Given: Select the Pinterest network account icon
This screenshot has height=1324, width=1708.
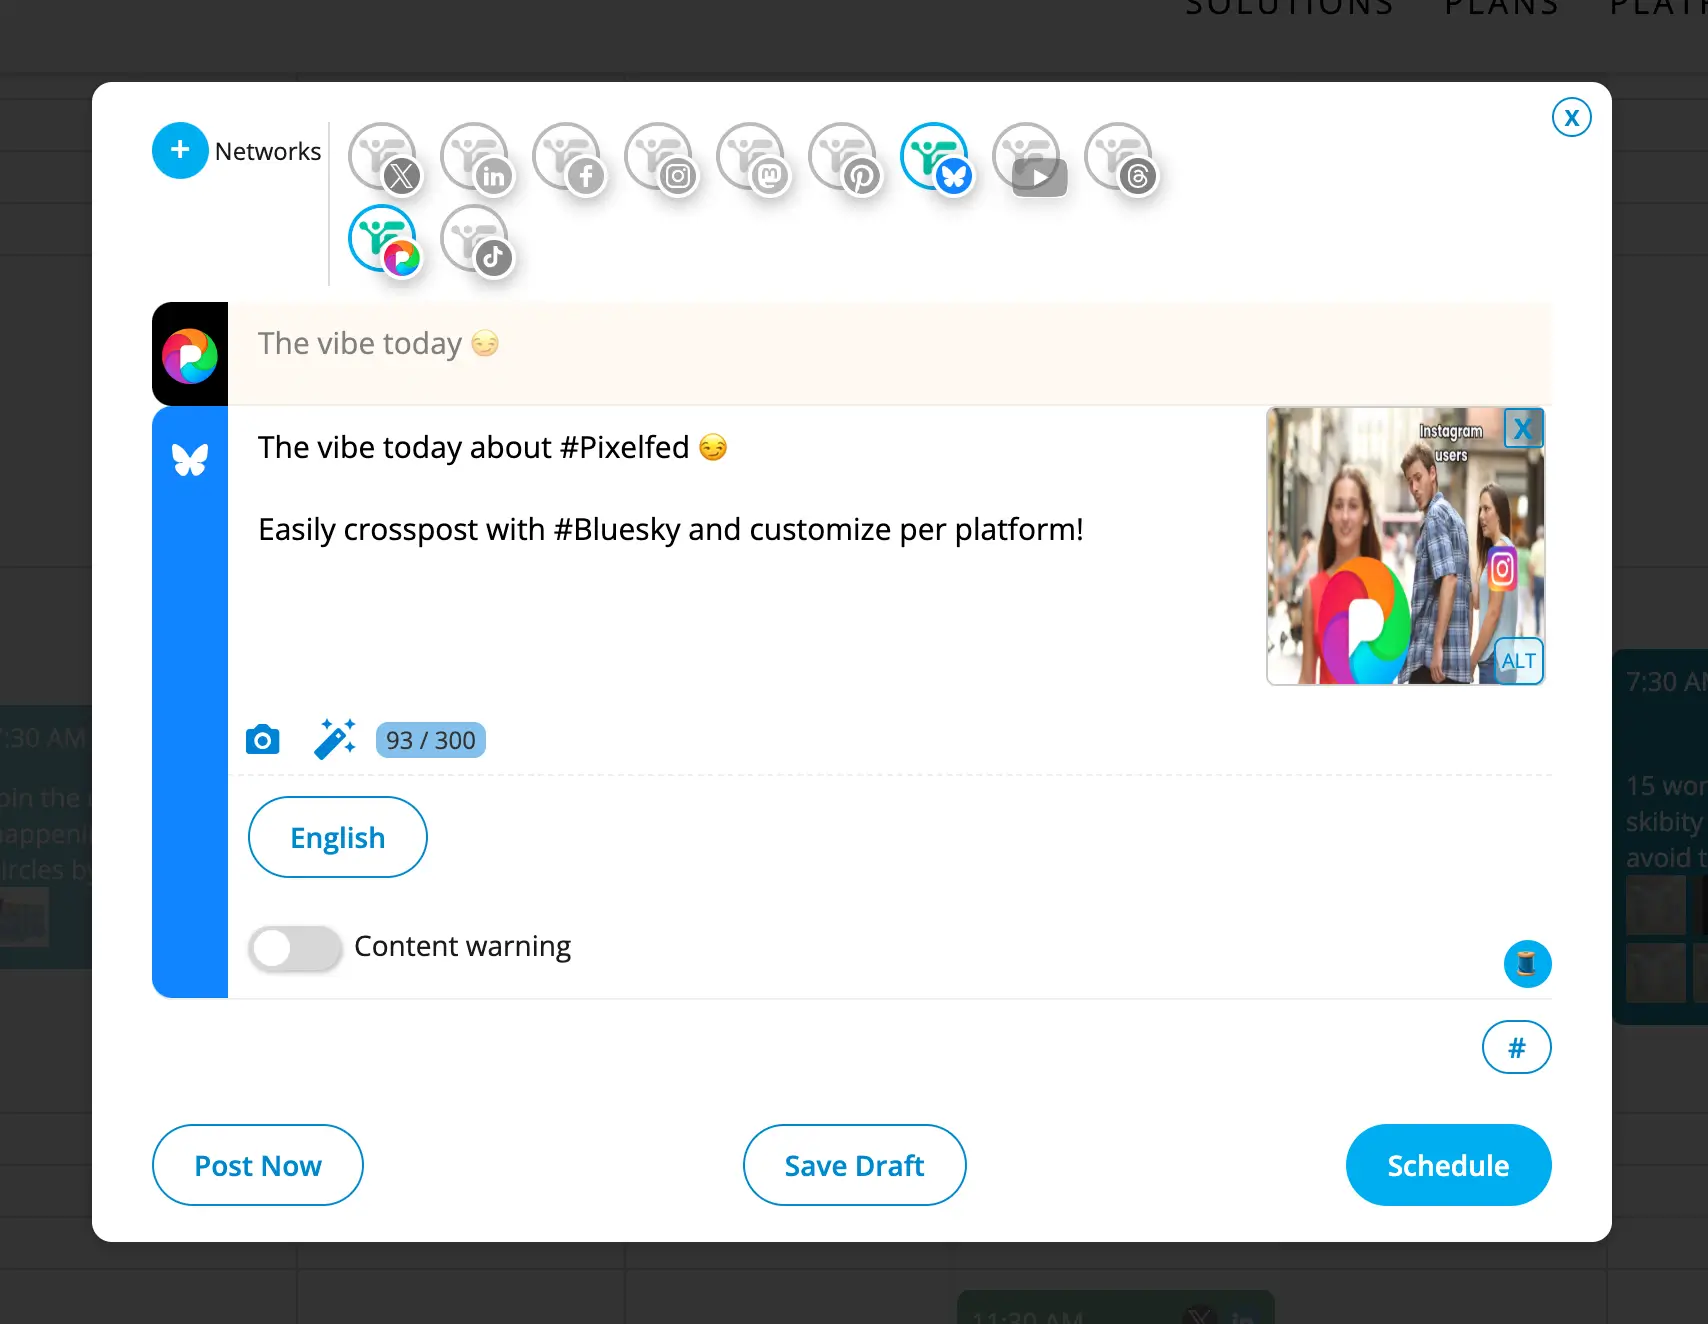Looking at the screenshot, I should coord(844,158).
